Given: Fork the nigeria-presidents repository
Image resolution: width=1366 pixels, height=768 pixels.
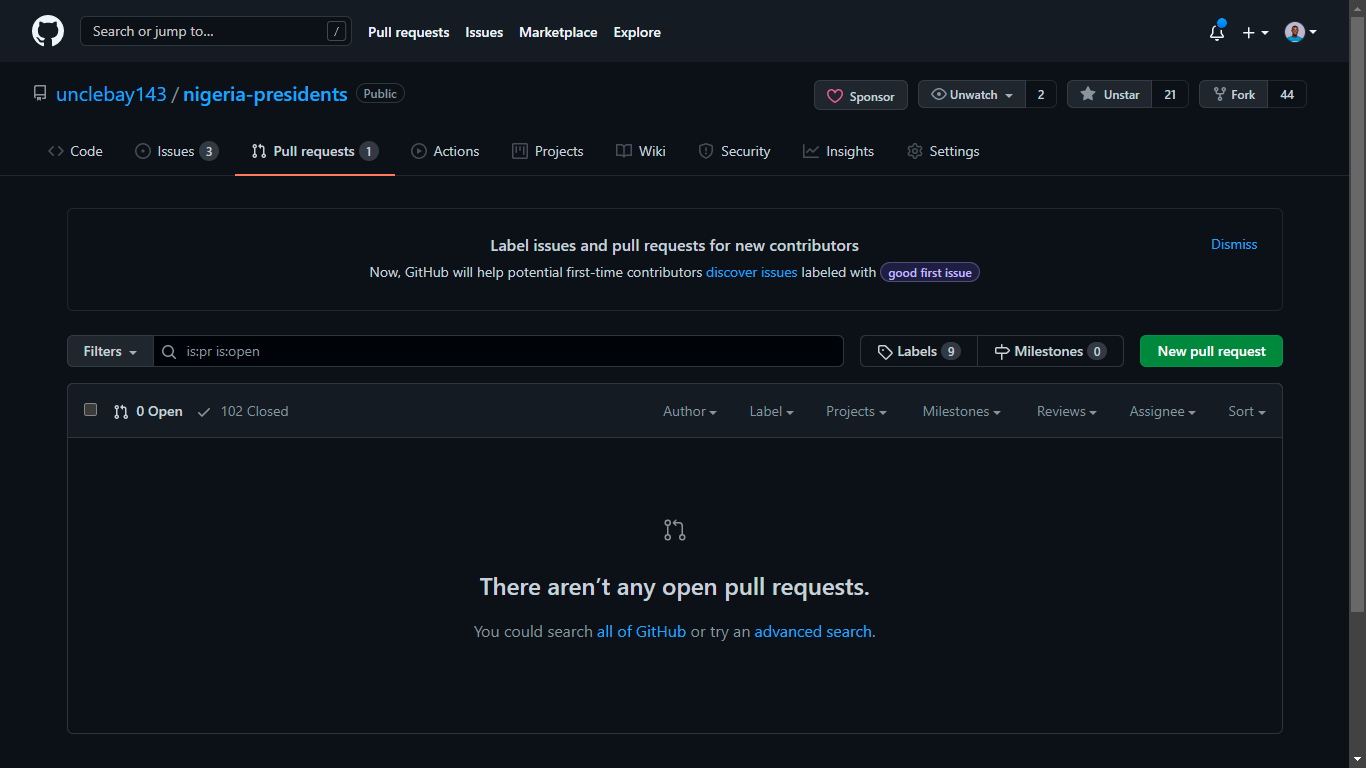Looking at the screenshot, I should 1234,94.
